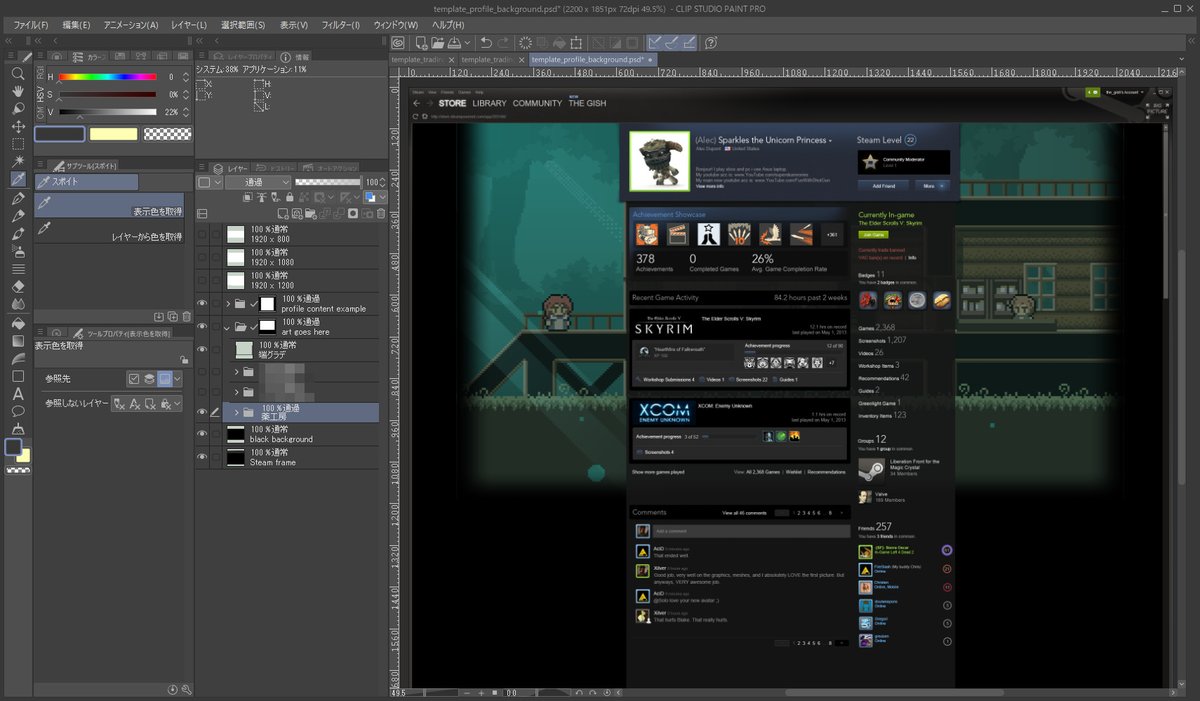
Task: Select the Eyedropper tool in the toolbar
Action: (x=18, y=179)
